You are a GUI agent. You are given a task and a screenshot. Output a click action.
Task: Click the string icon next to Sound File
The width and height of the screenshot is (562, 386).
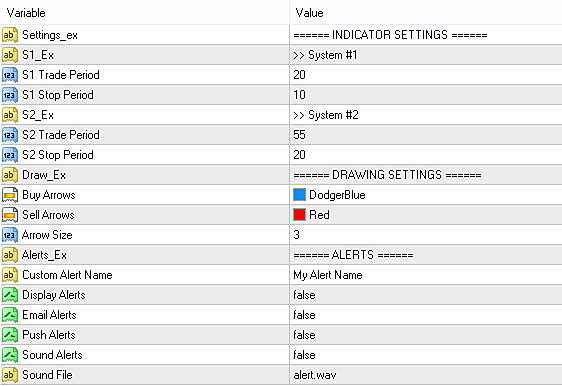[x=10, y=375]
